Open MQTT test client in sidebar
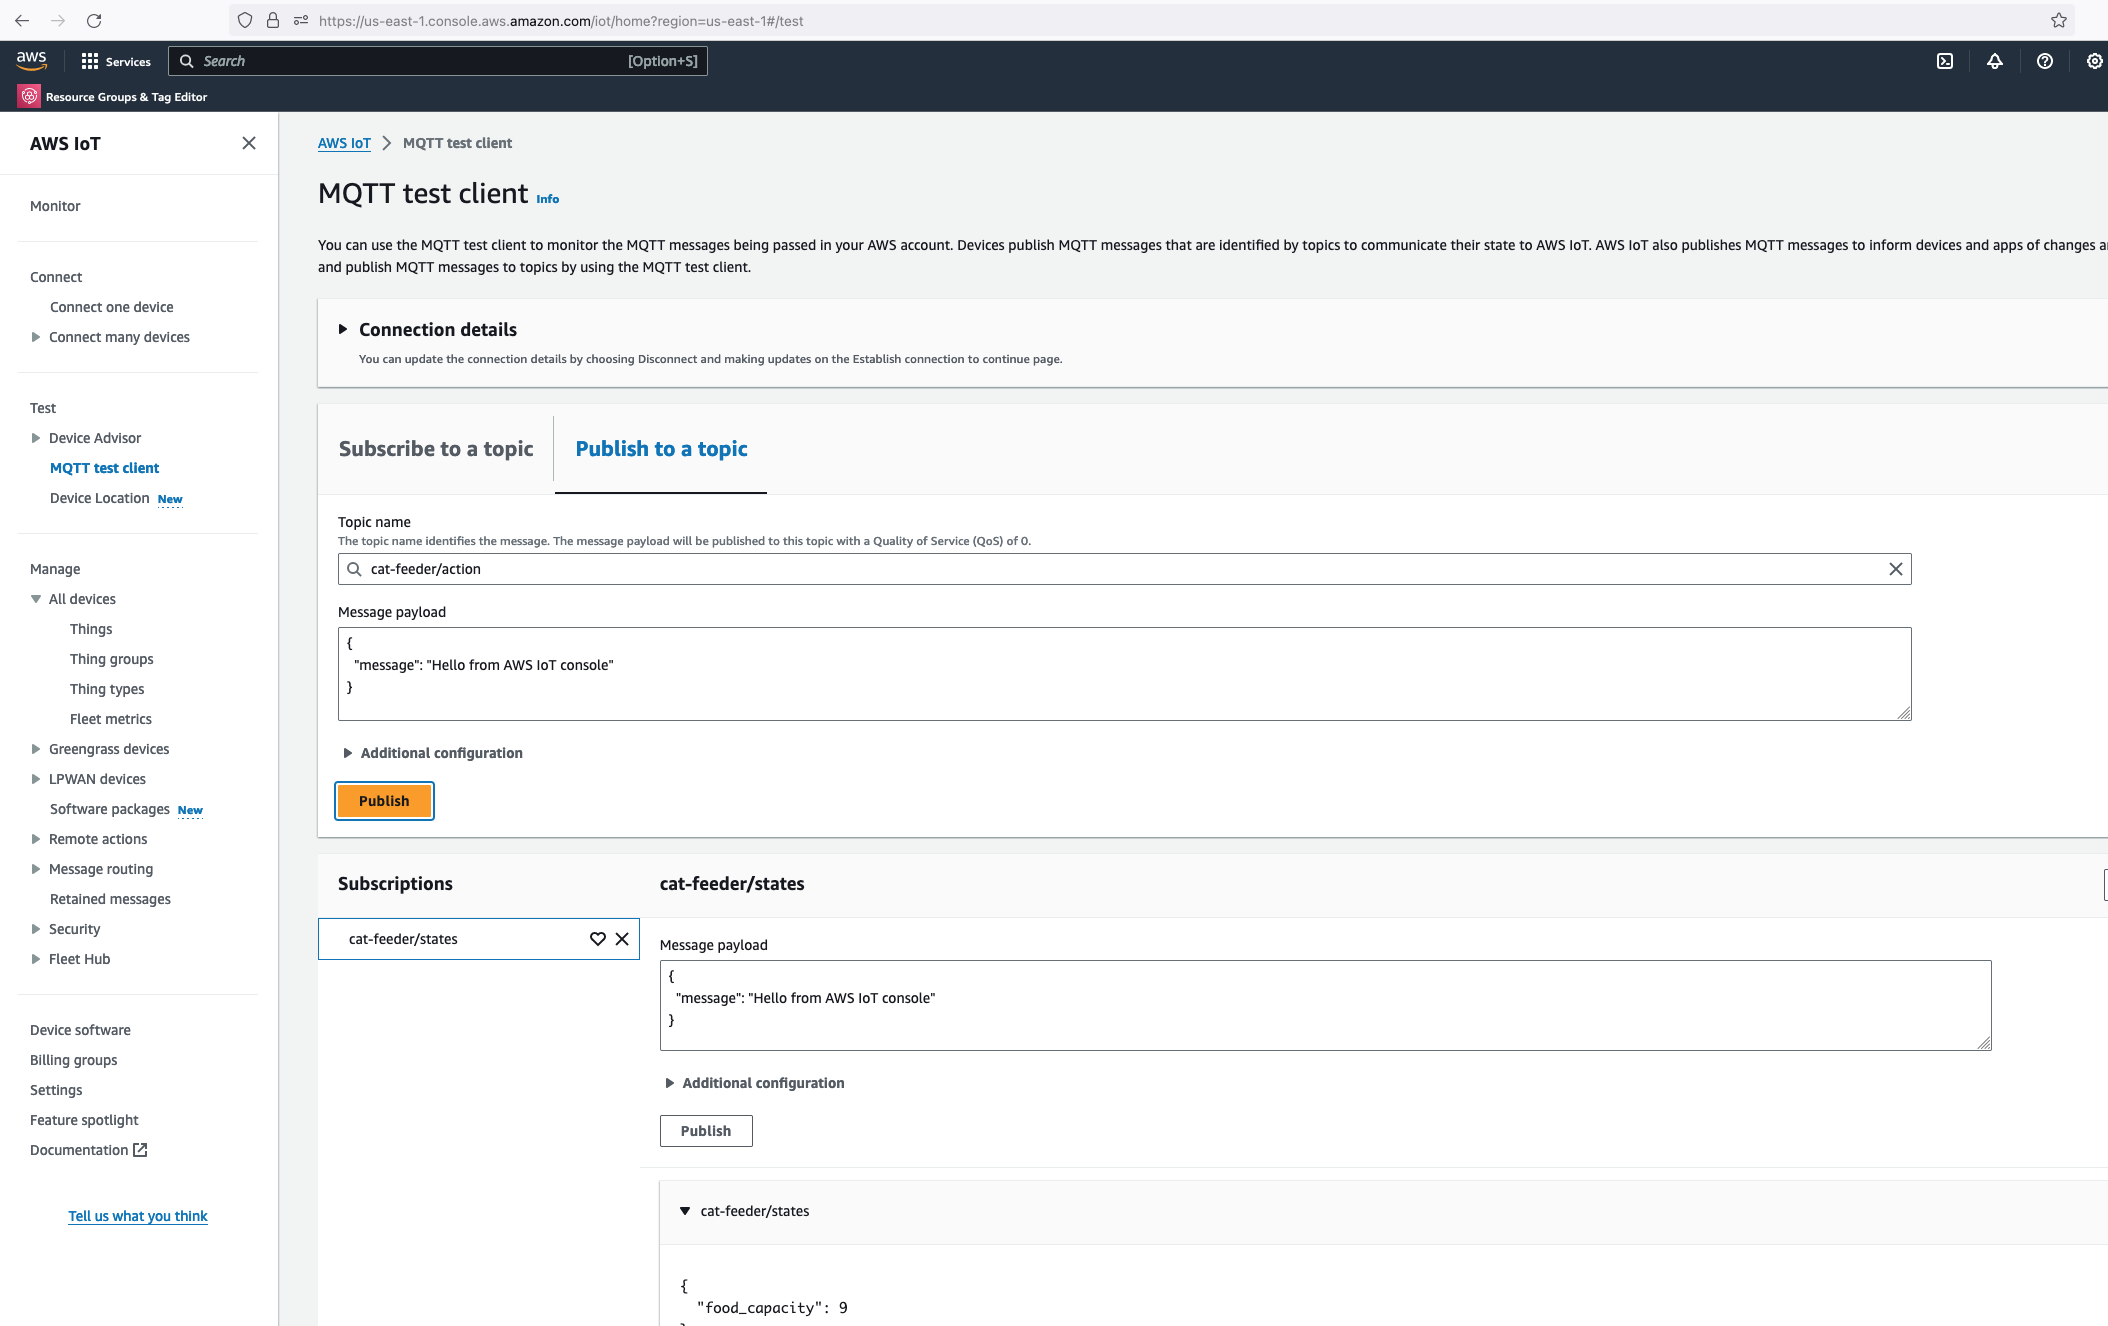The height and width of the screenshot is (1326, 2108). coord(105,468)
